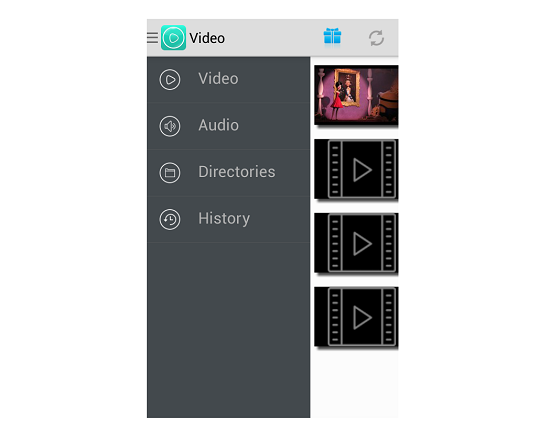This screenshot has height=431, width=550.
Task: Select Video in the drawer menu
Action: [x=228, y=80]
